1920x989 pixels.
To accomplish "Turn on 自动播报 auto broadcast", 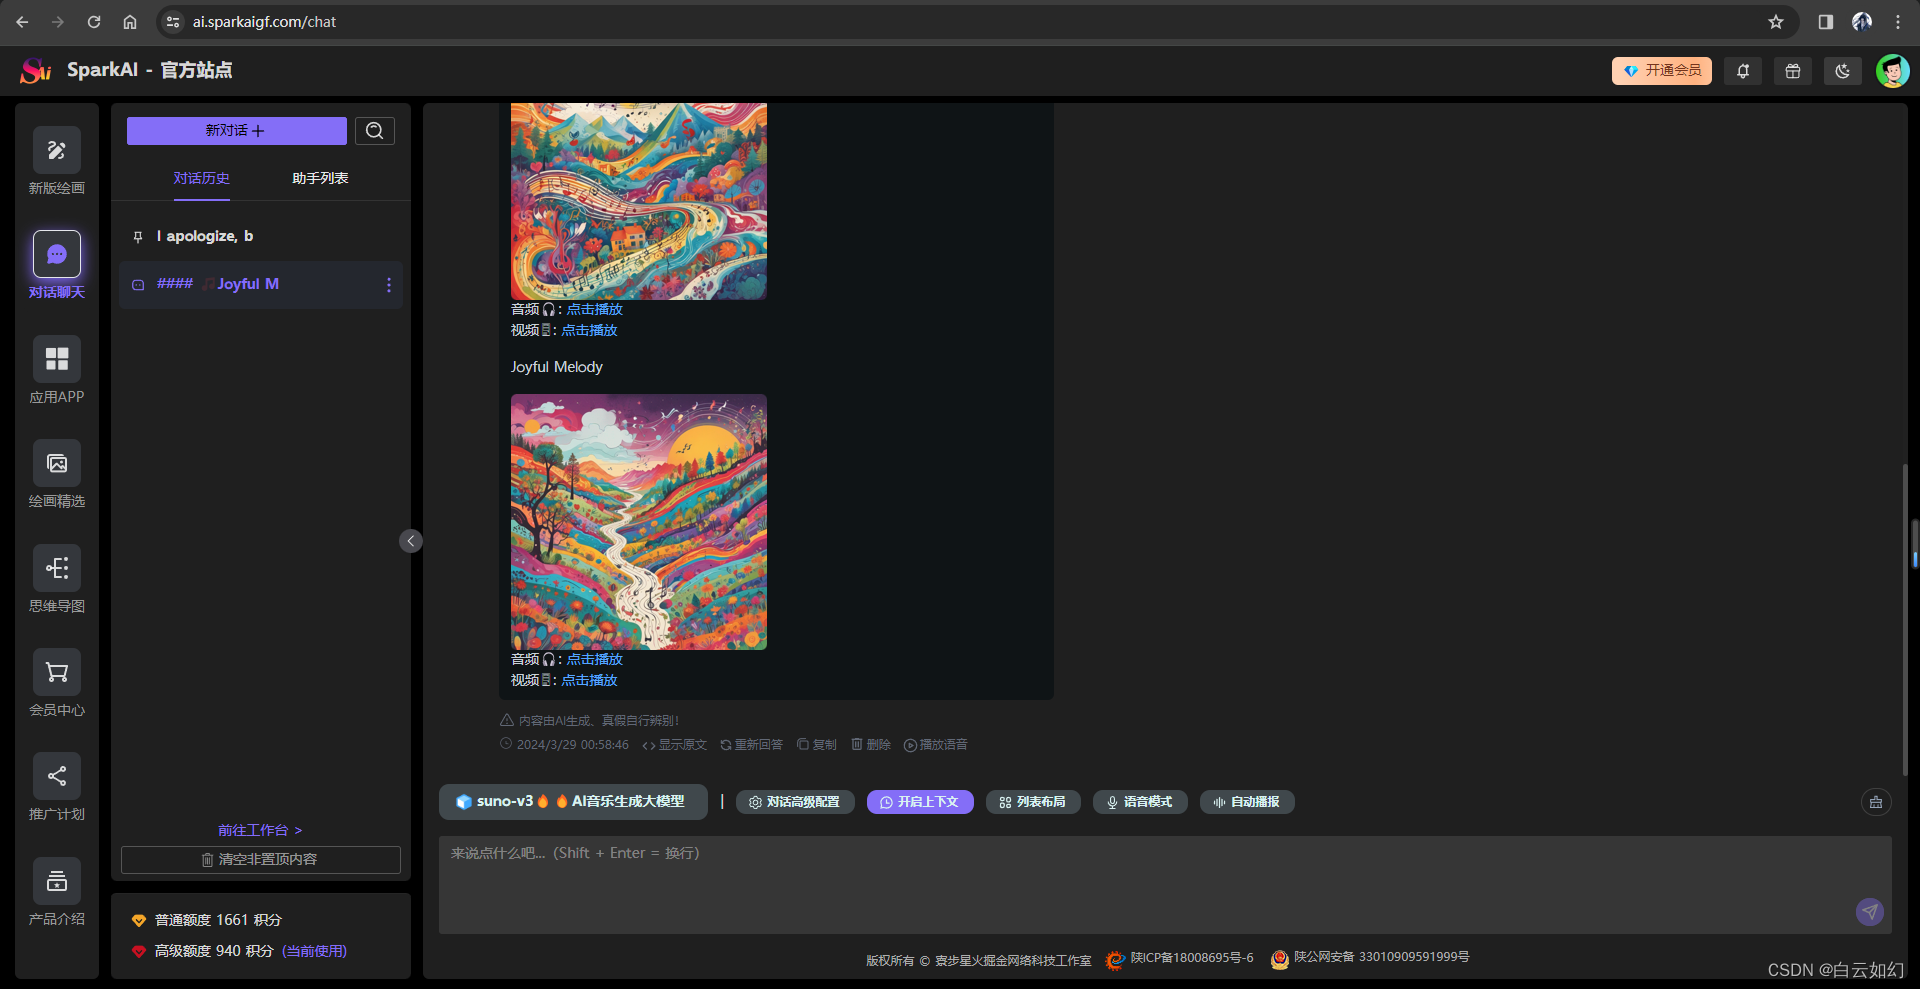I will click(1246, 802).
